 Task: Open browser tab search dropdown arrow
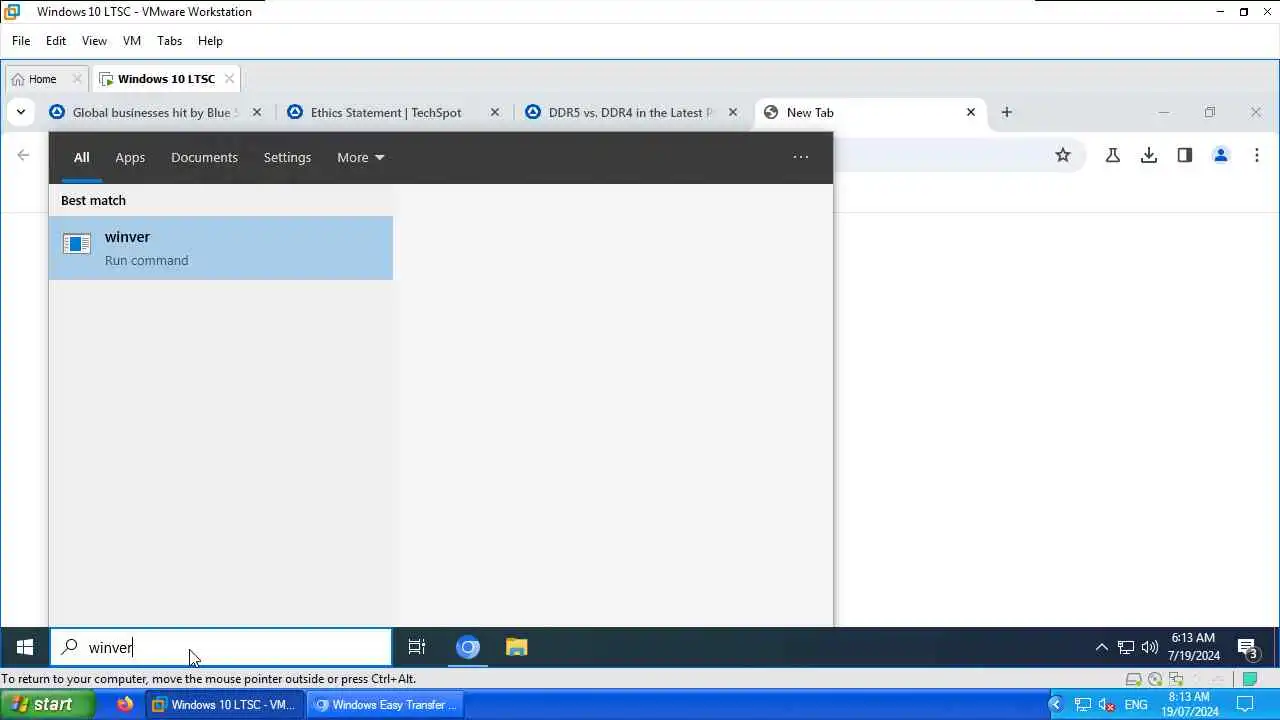(21, 112)
